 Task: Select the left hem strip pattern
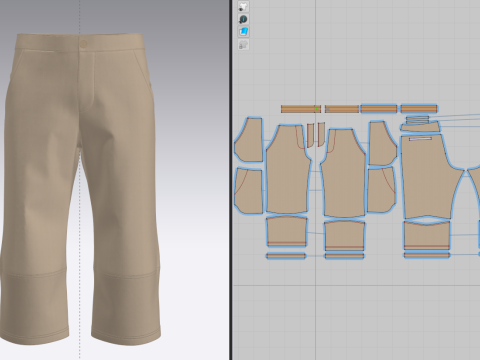[x=286, y=256]
